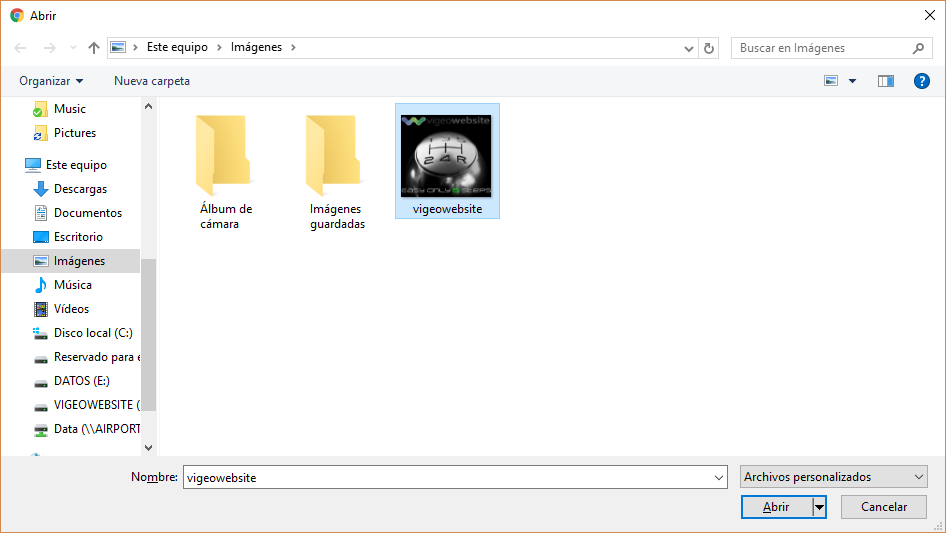Click the Este equipo computer icon
Viewport: 946px width, 533px height.
click(33, 165)
